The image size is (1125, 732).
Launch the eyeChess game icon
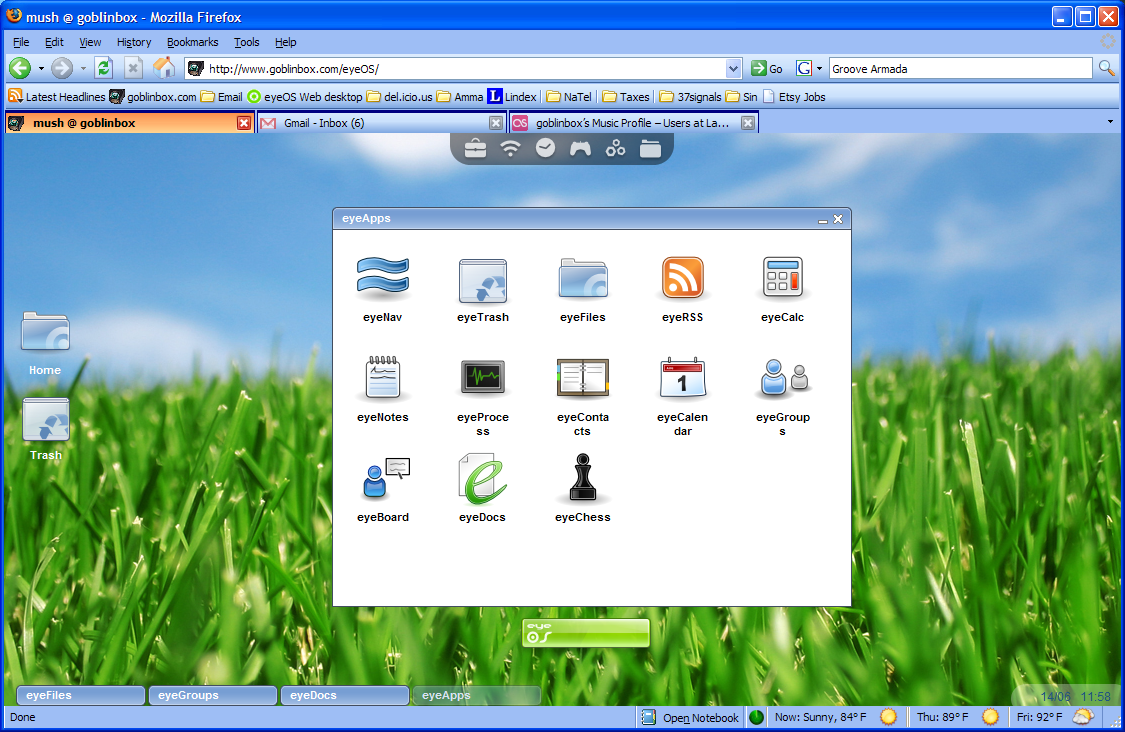click(x=582, y=478)
